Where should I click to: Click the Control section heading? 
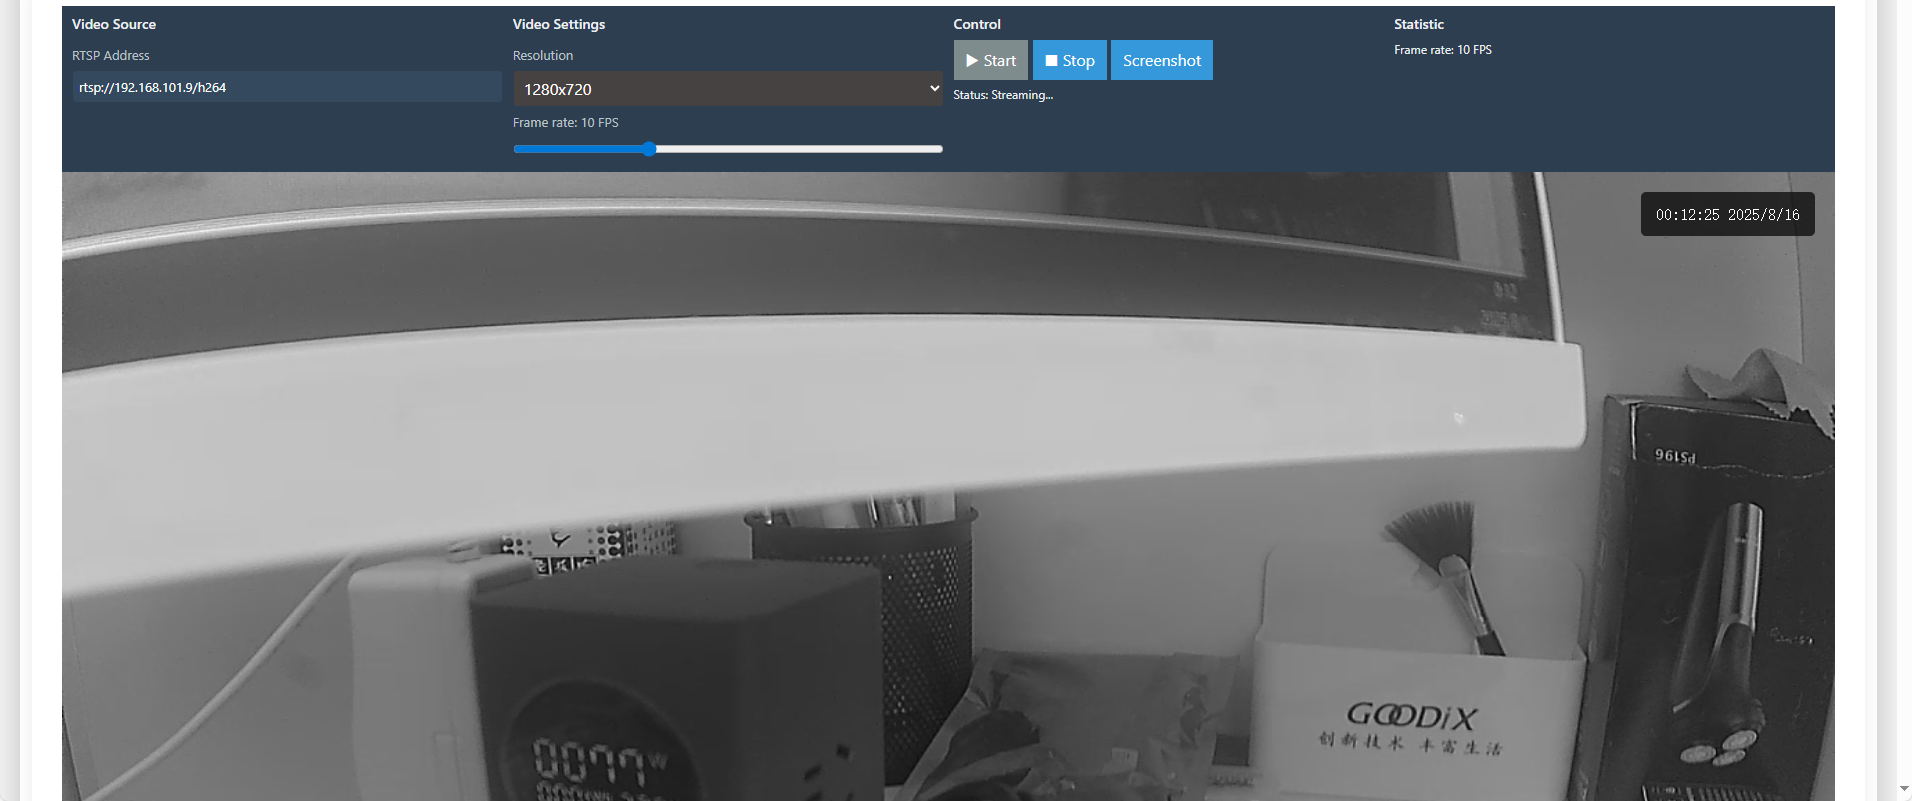(977, 24)
